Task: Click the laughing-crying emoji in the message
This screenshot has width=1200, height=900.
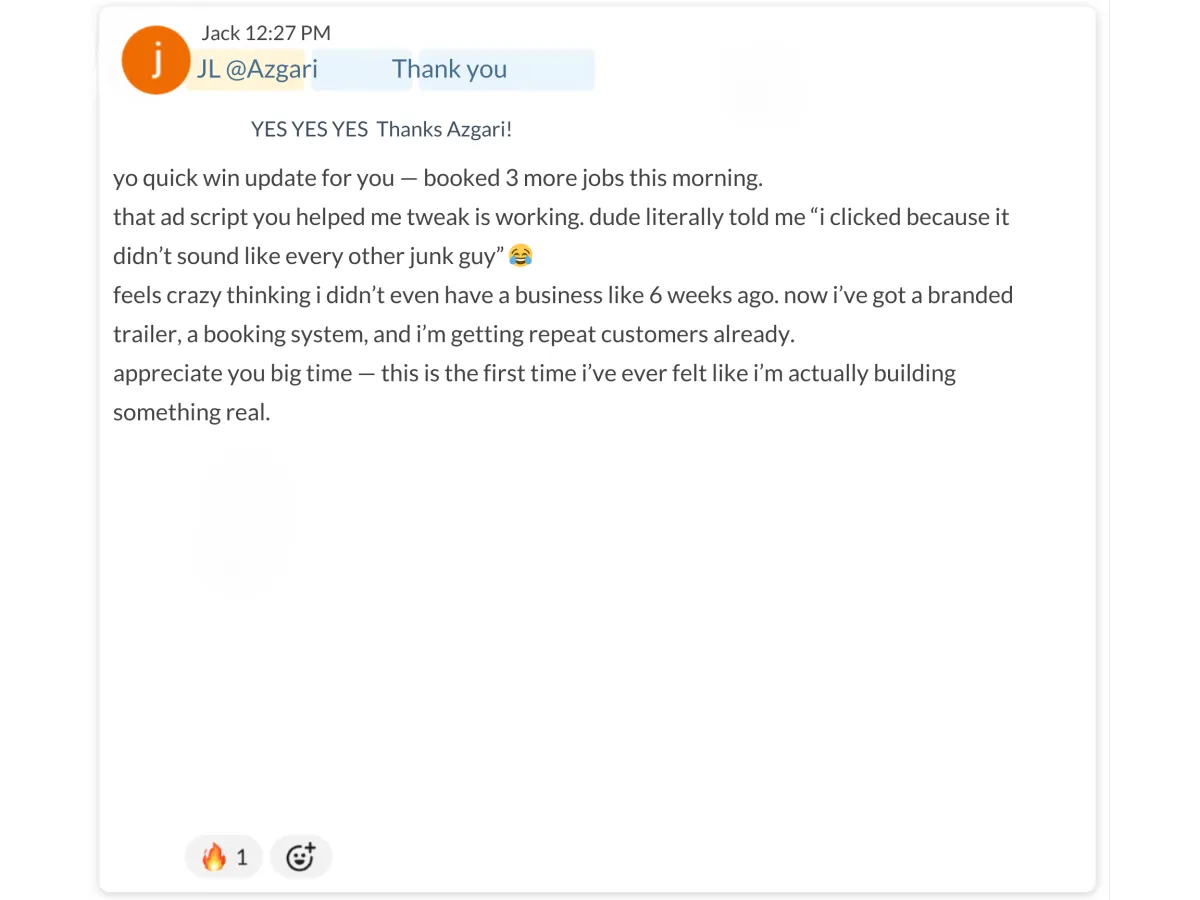Action: 520,256
